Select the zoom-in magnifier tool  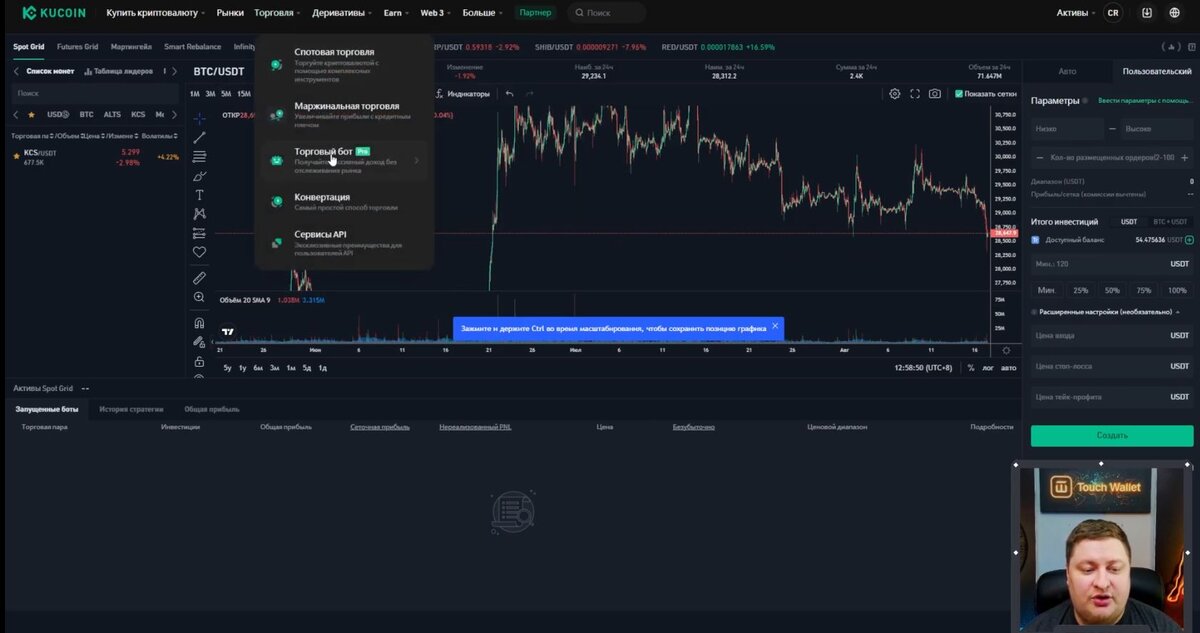[x=199, y=297]
